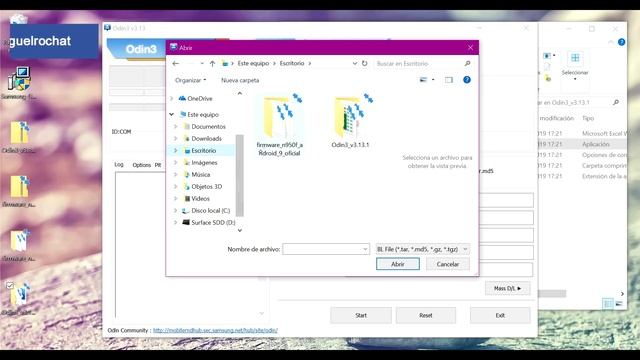Open Downloads in the navigation pane
640x360 pixels.
pos(206,139)
